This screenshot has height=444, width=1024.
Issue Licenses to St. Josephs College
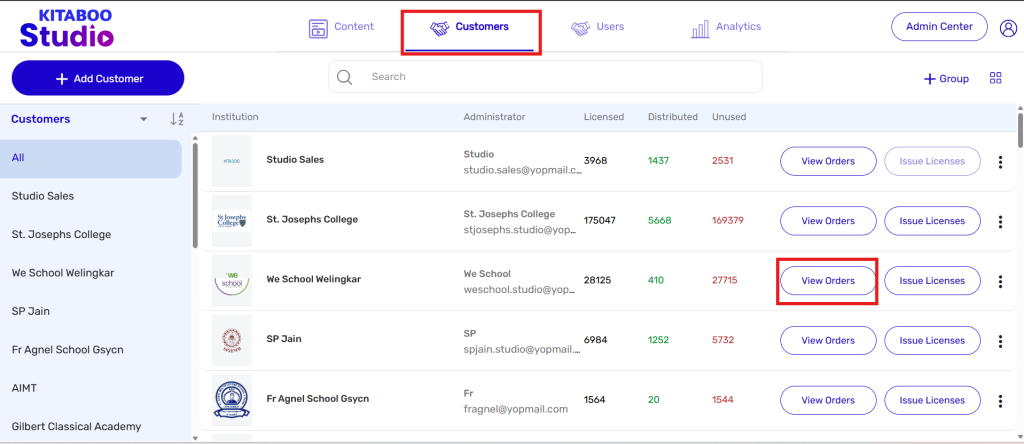[932, 221]
